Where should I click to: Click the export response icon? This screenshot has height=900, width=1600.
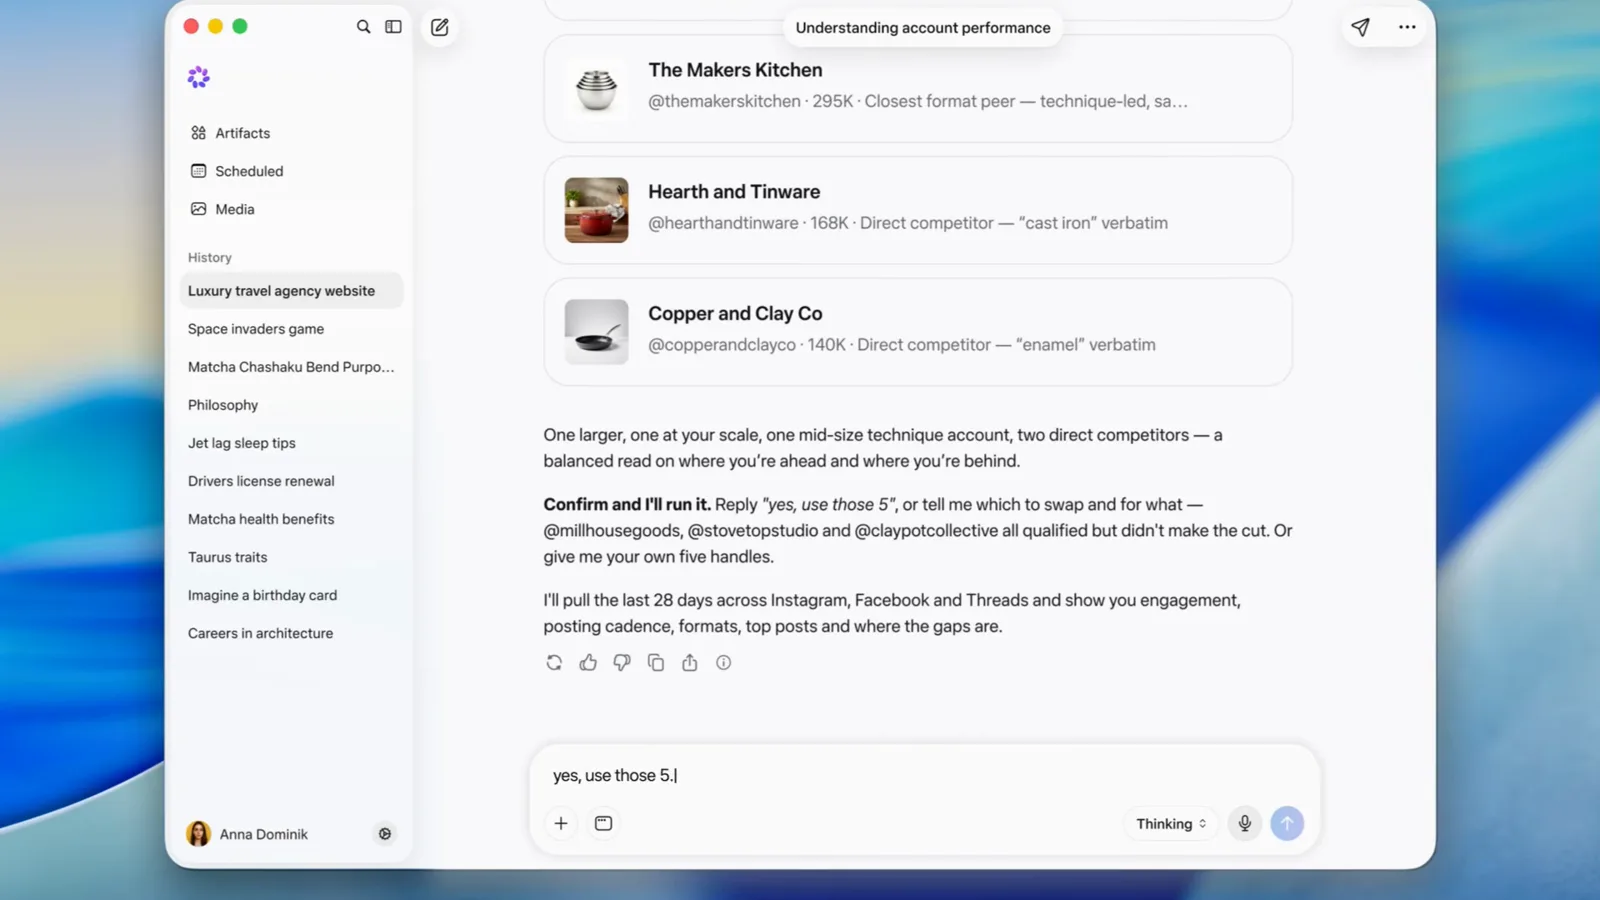coord(690,662)
